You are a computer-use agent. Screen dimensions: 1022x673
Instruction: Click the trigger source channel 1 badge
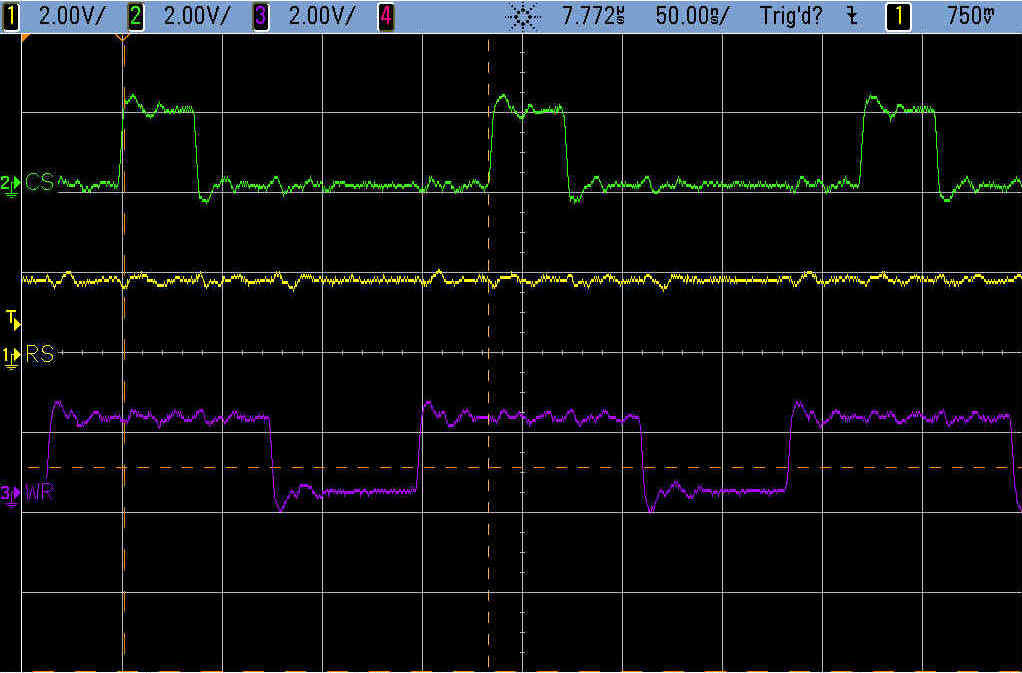point(897,17)
